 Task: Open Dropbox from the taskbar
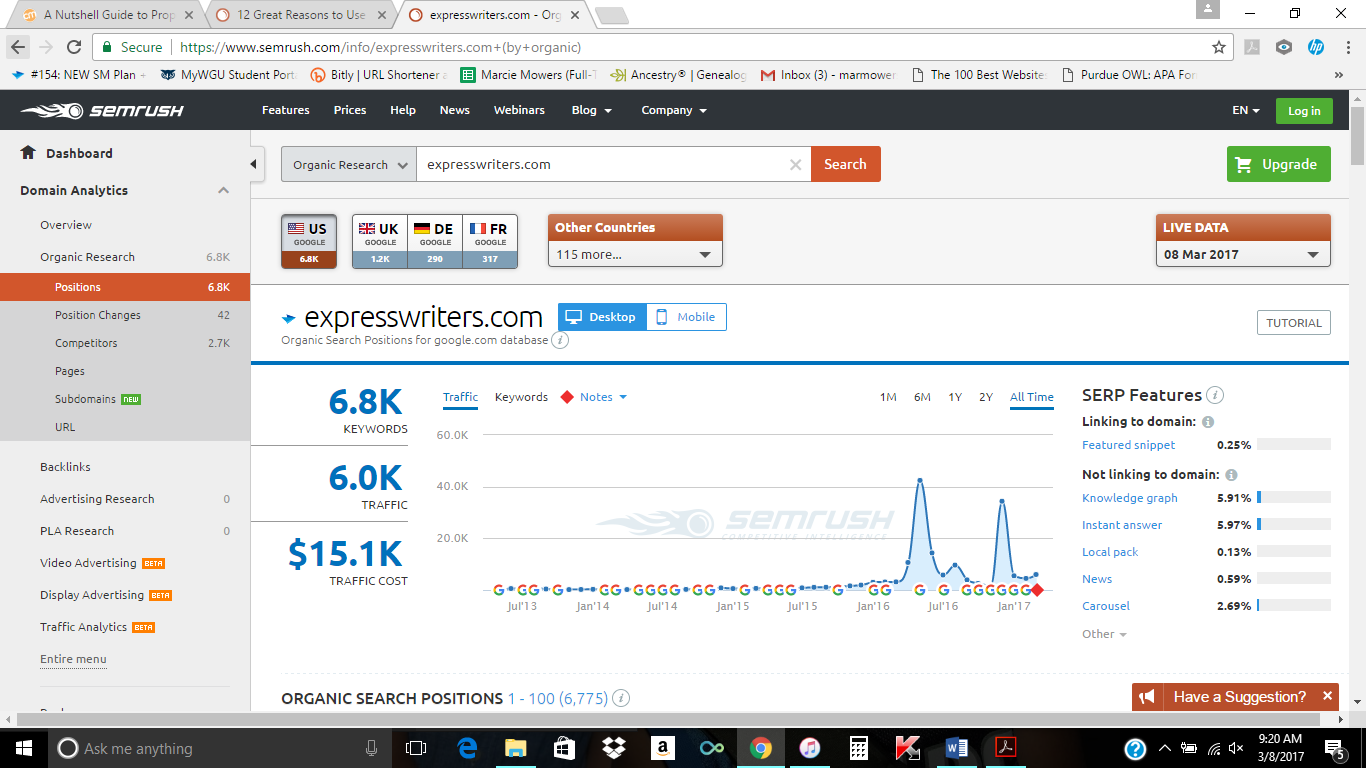click(613, 748)
